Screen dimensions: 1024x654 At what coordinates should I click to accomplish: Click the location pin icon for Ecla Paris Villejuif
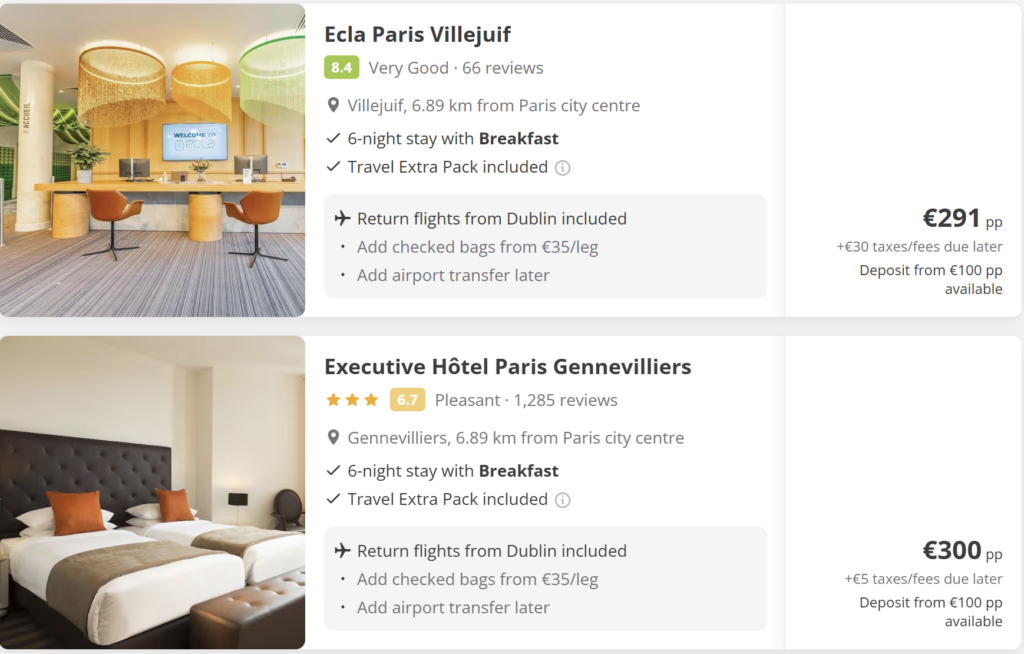331,105
